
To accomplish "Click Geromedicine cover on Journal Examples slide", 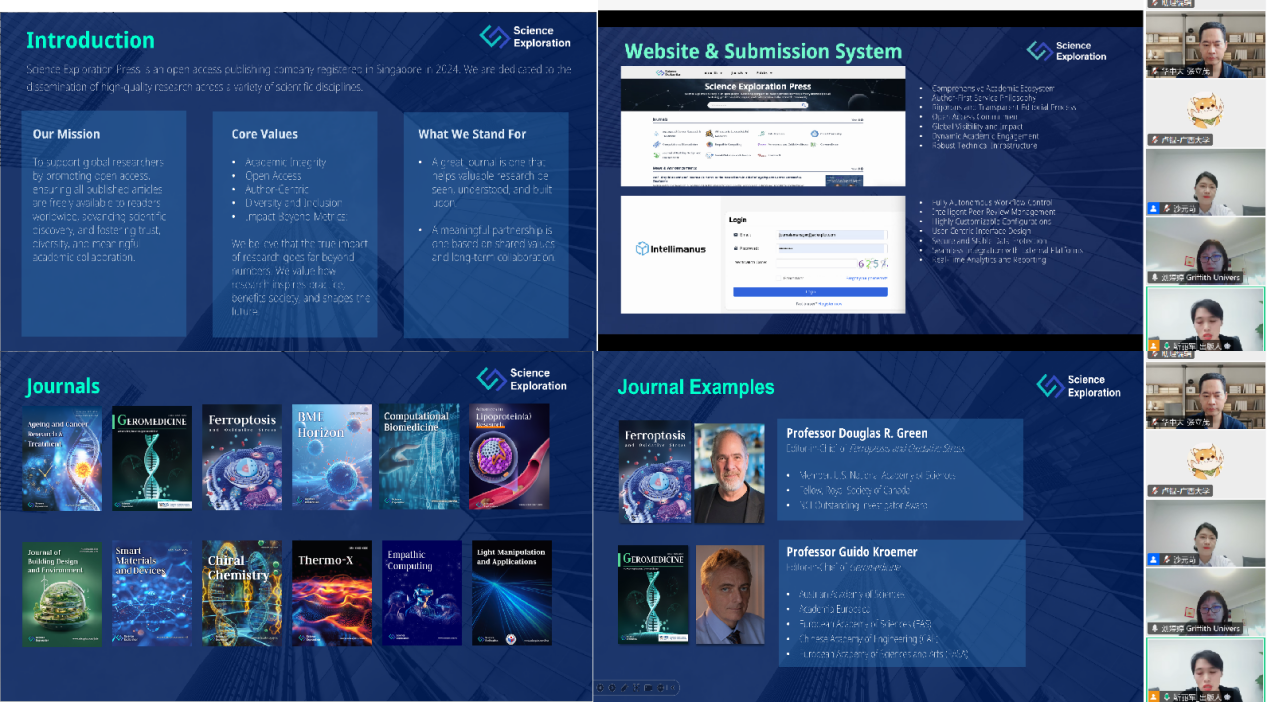I will [x=654, y=594].
